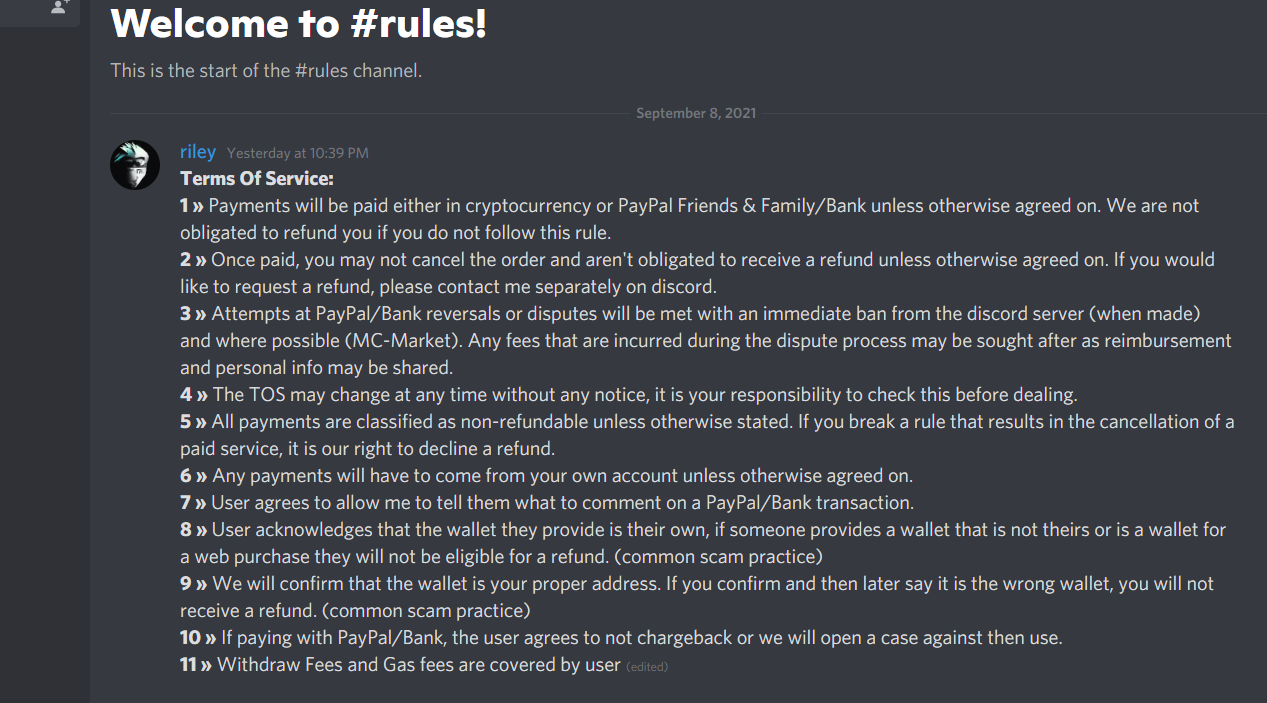Screen dimensions: 1267x703
Task: Click the September 8, 2021 date divider
Action: click(x=696, y=113)
